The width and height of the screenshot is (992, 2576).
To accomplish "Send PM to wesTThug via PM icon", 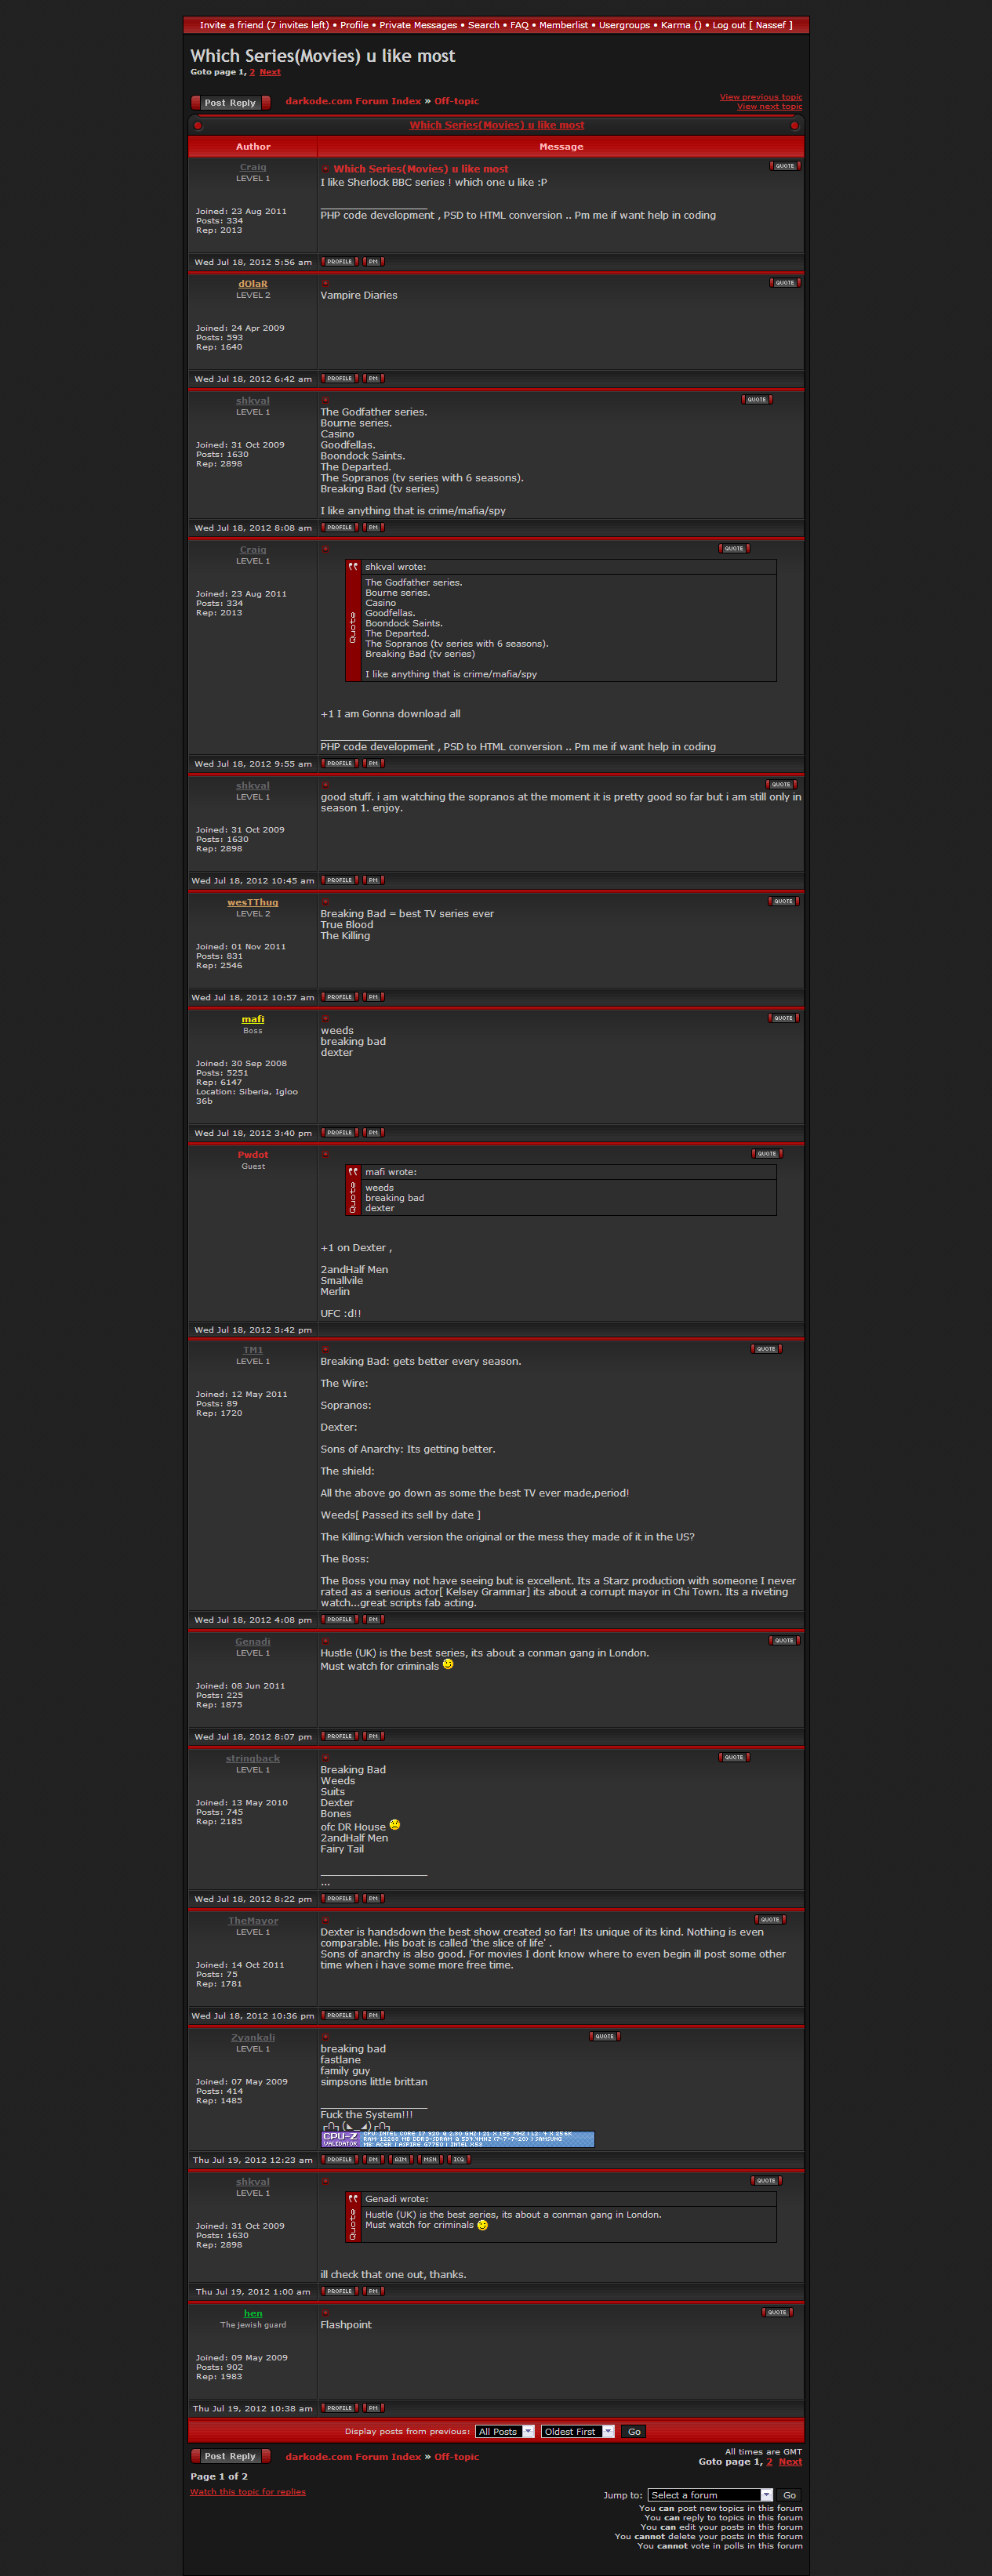I will (374, 997).
